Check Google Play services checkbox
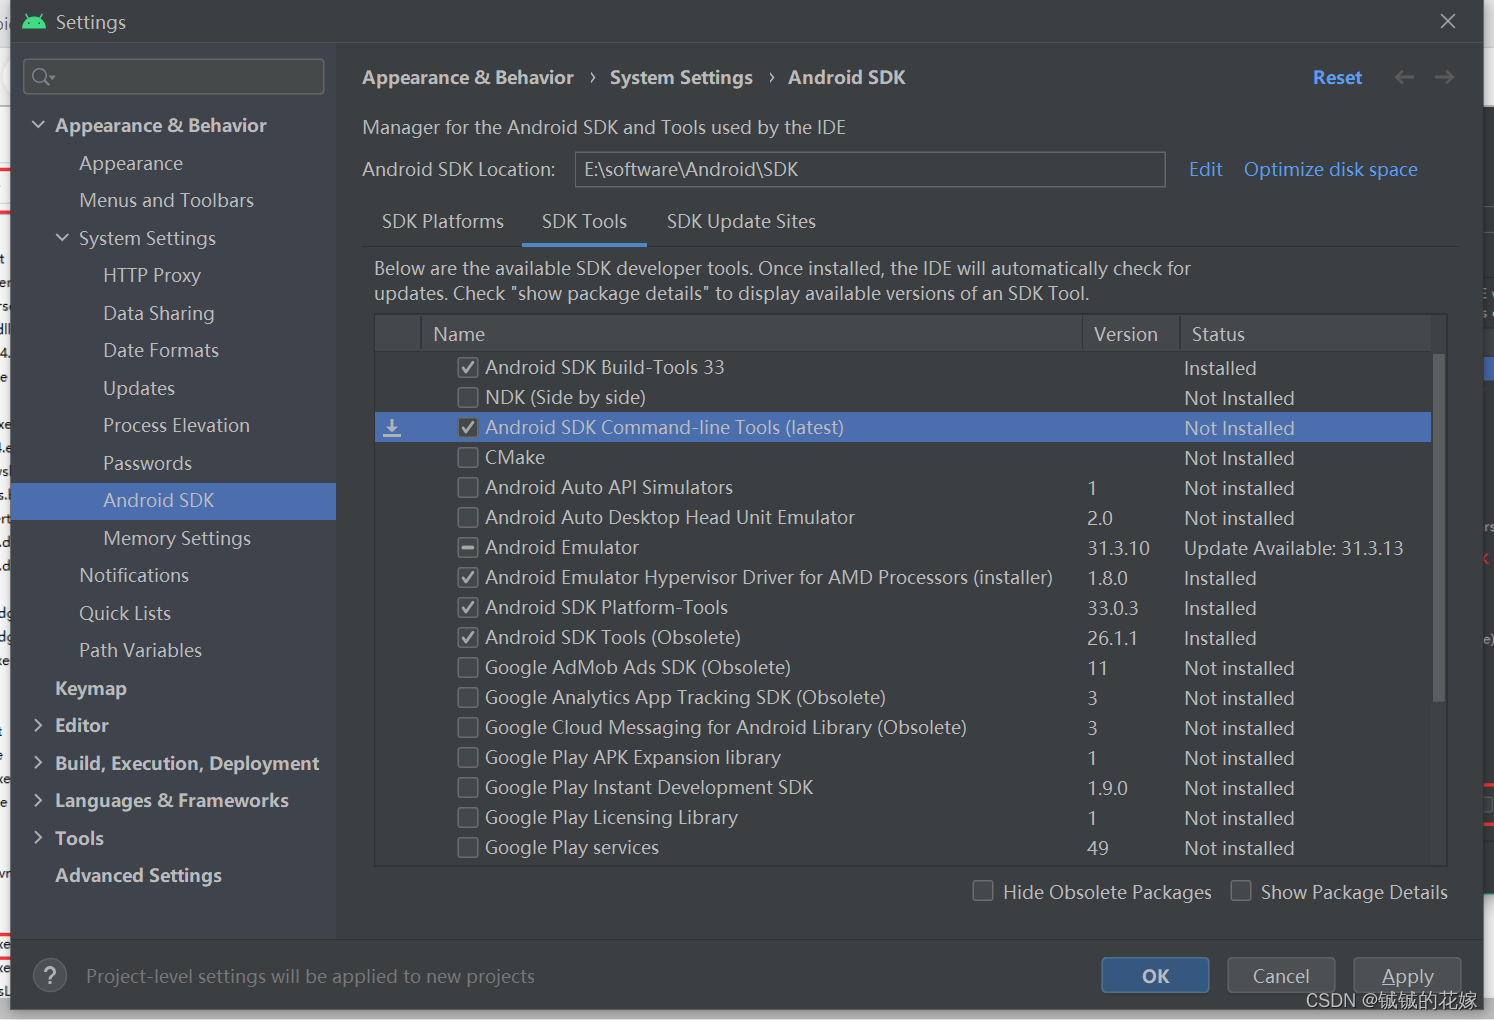 coord(467,847)
